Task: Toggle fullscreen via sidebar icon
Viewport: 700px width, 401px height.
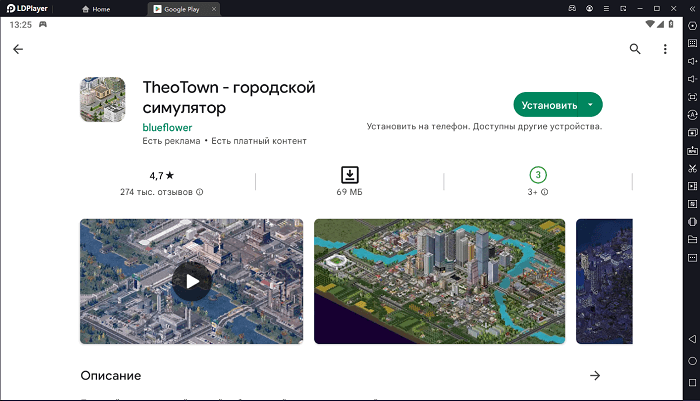Action: pyautogui.click(x=692, y=97)
